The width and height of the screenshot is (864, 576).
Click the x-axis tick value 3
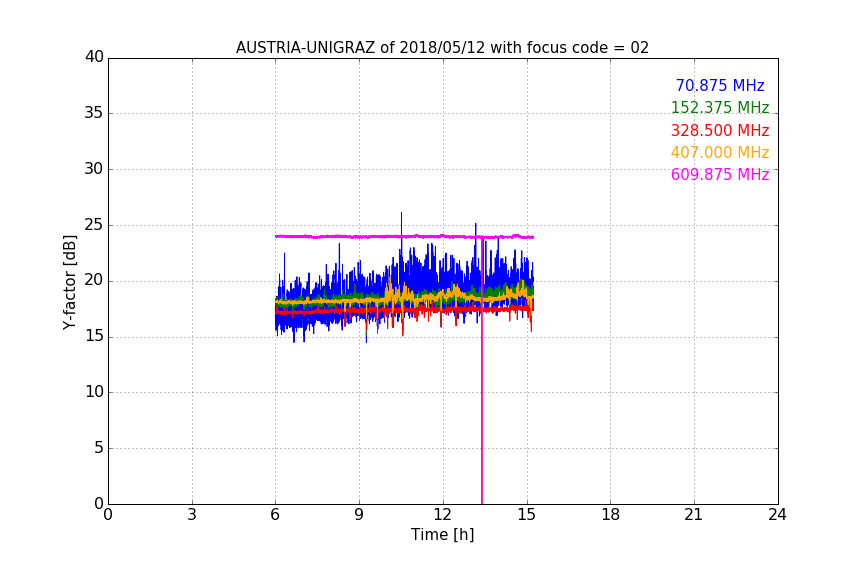(192, 515)
